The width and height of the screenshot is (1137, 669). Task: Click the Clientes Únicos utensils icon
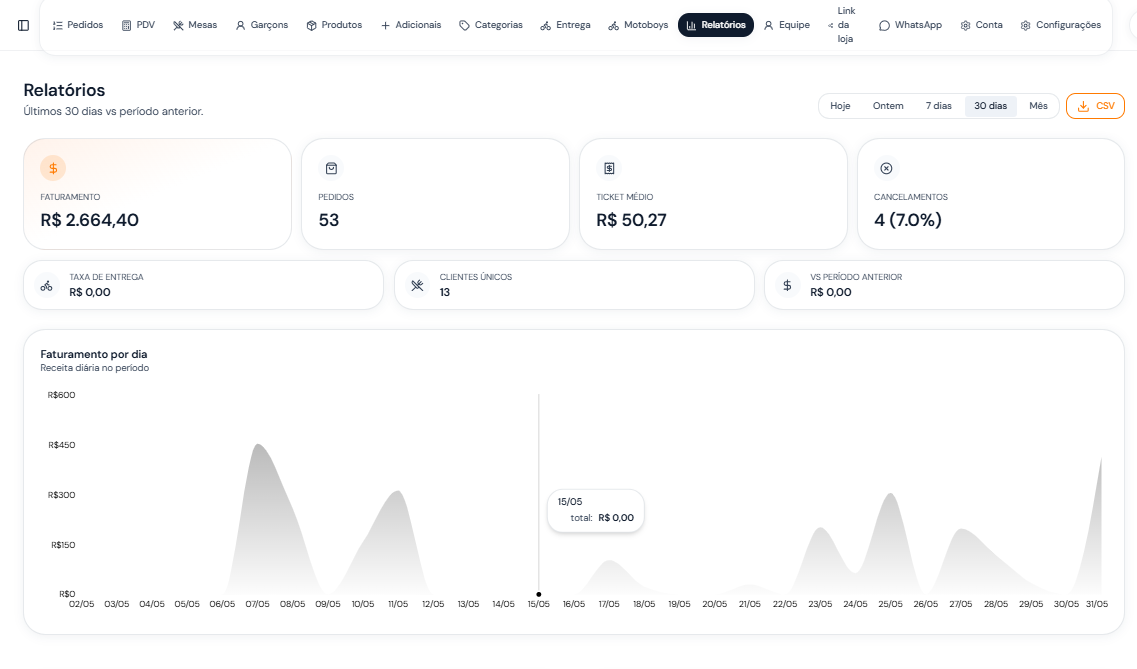(417, 286)
